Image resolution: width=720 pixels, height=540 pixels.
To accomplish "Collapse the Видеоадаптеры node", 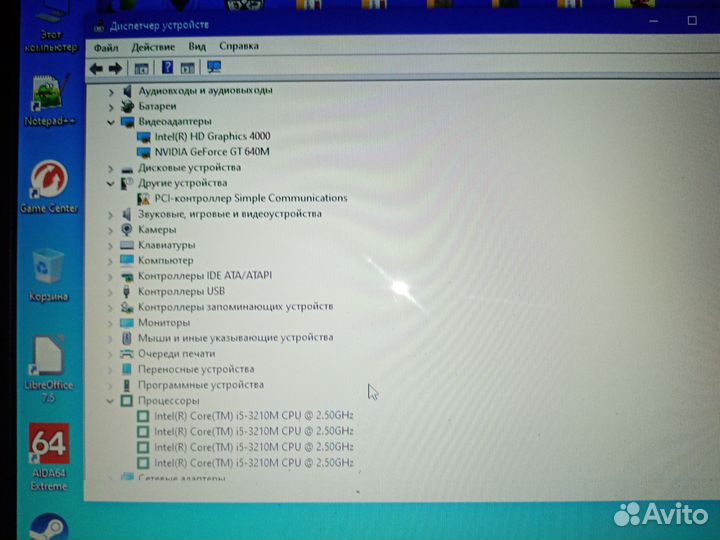I will [111, 123].
